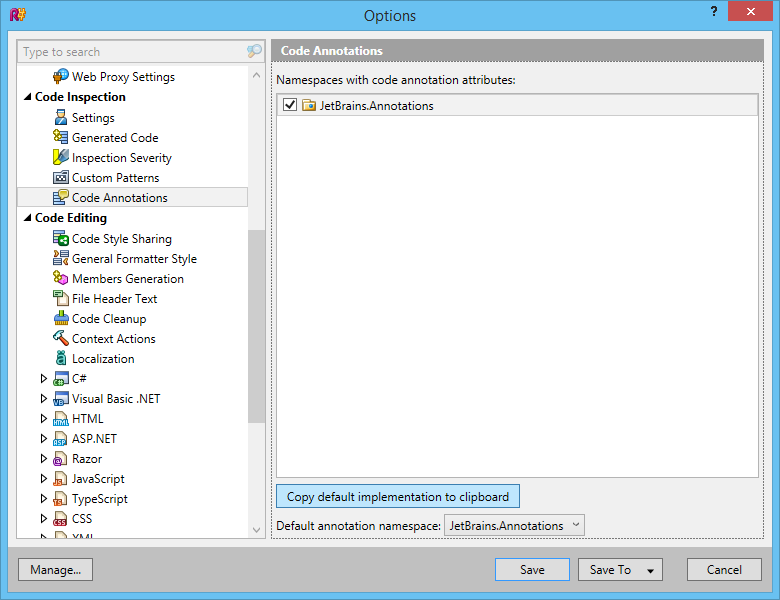Collapse the Code Inspection section

point(28,97)
